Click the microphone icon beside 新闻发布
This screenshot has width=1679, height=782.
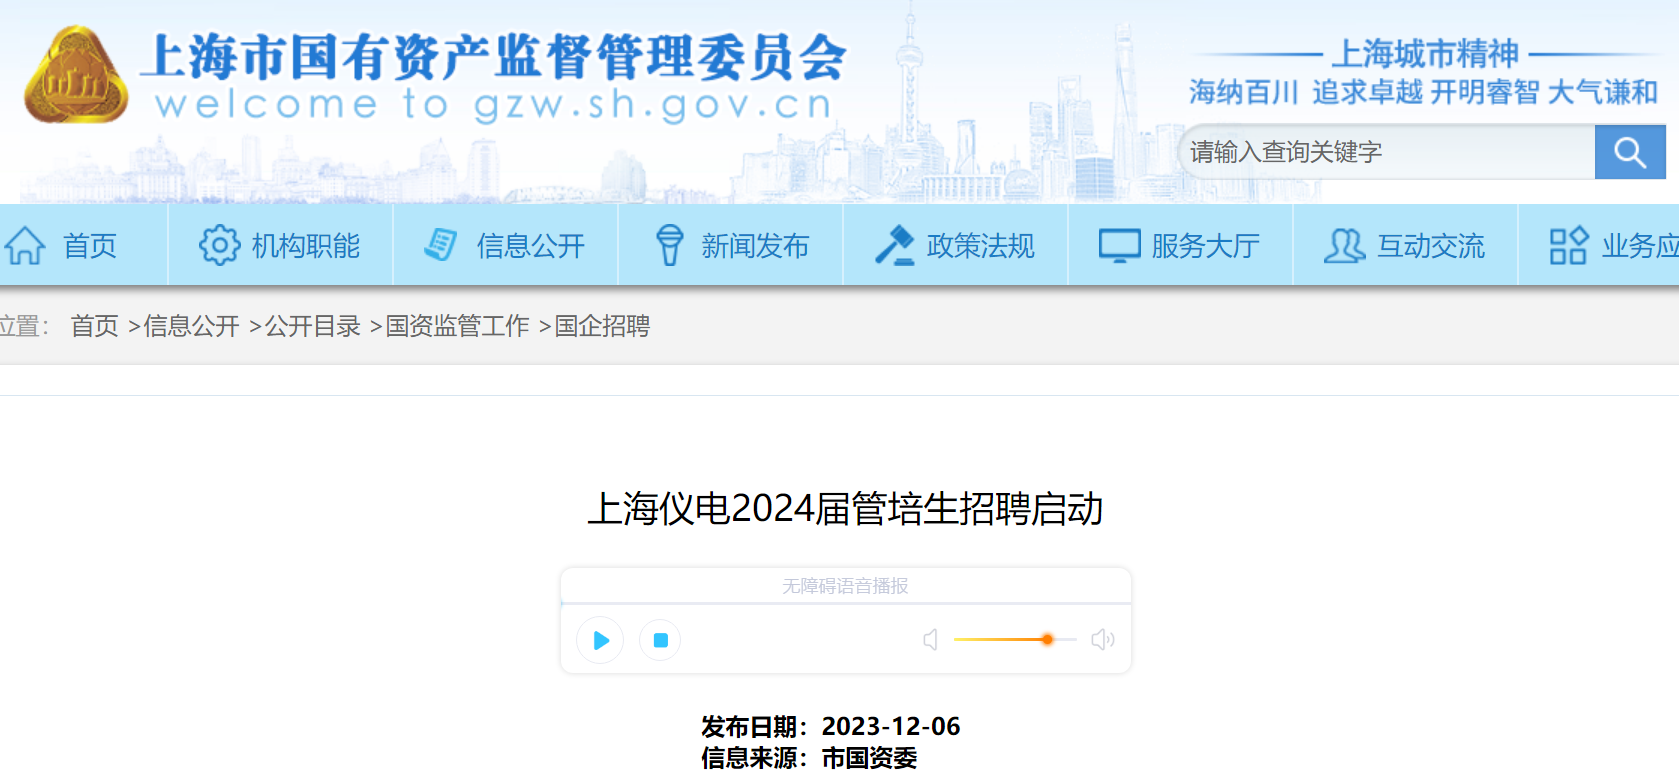(669, 245)
